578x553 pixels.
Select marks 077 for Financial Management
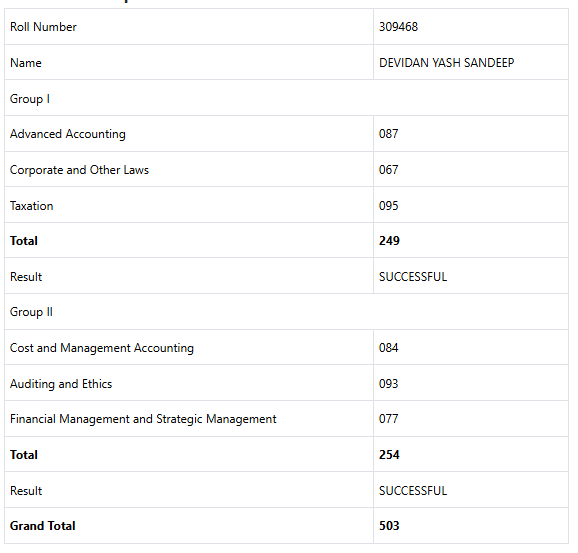tap(389, 419)
